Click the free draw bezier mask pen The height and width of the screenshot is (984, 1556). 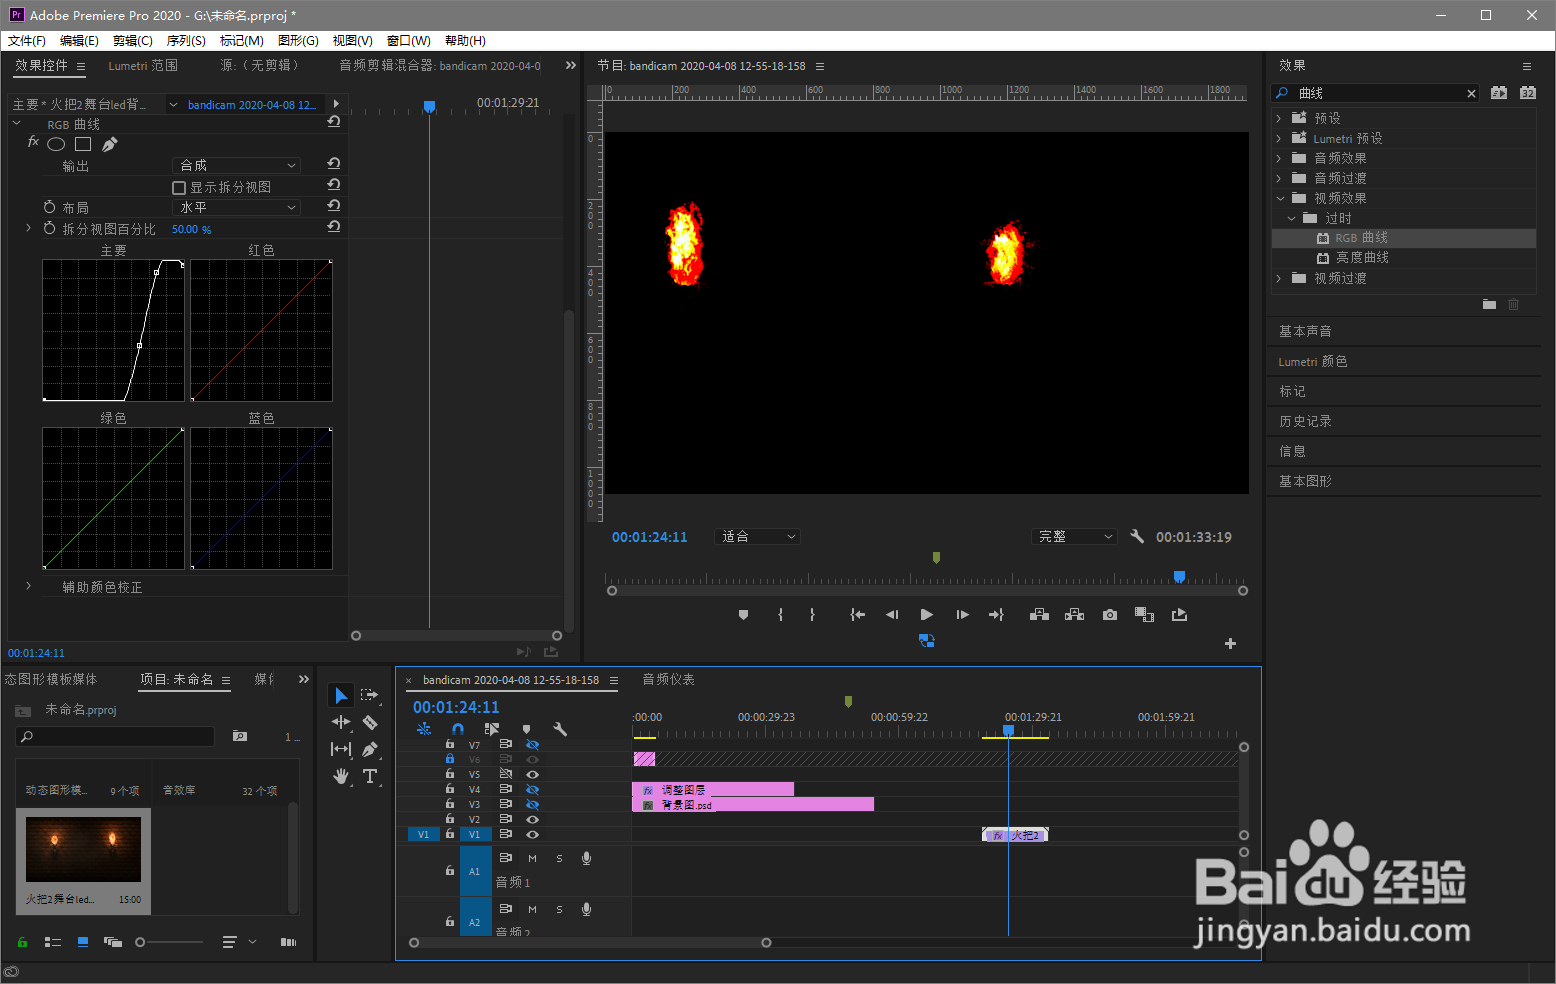(x=110, y=144)
